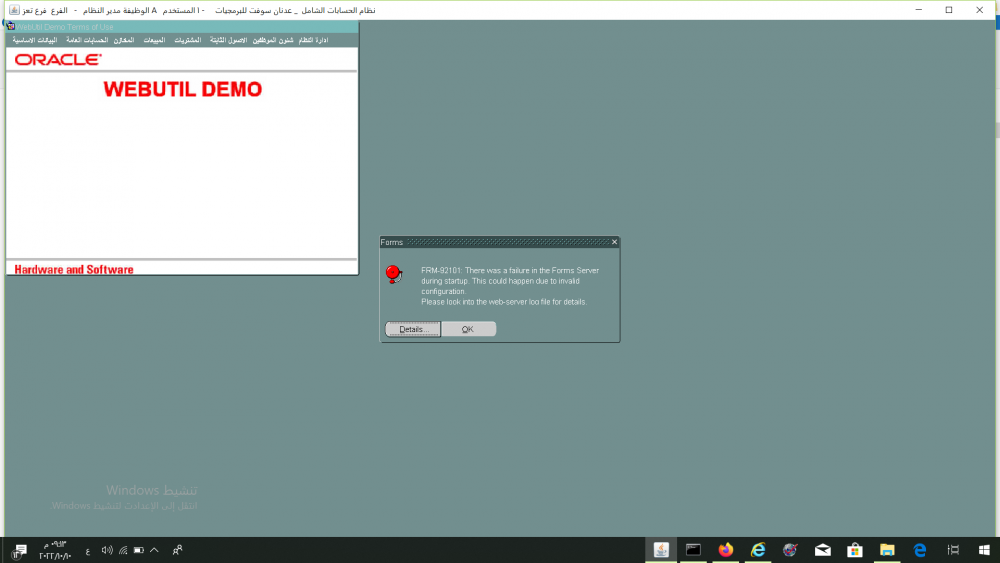Open Microsoft Store from the taskbar
Viewport: 1000px width, 563px height.
855,550
